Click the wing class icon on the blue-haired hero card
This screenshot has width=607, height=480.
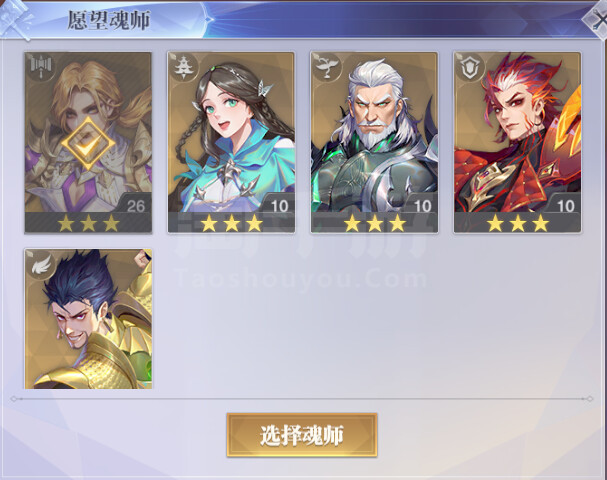pyautogui.click(x=41, y=263)
